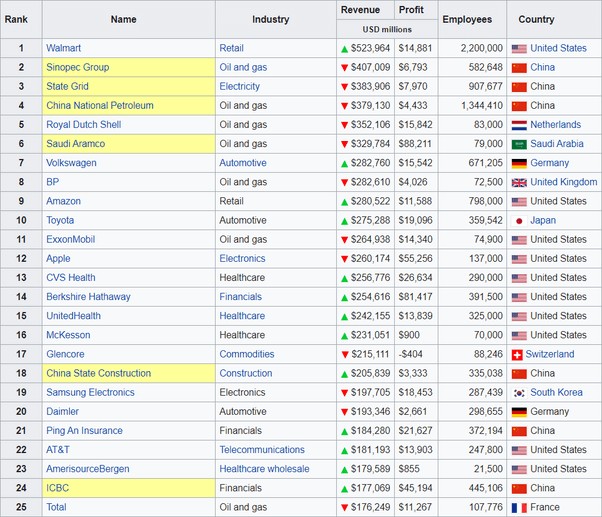Click the red down arrow beside $197,705

[x=344, y=393]
